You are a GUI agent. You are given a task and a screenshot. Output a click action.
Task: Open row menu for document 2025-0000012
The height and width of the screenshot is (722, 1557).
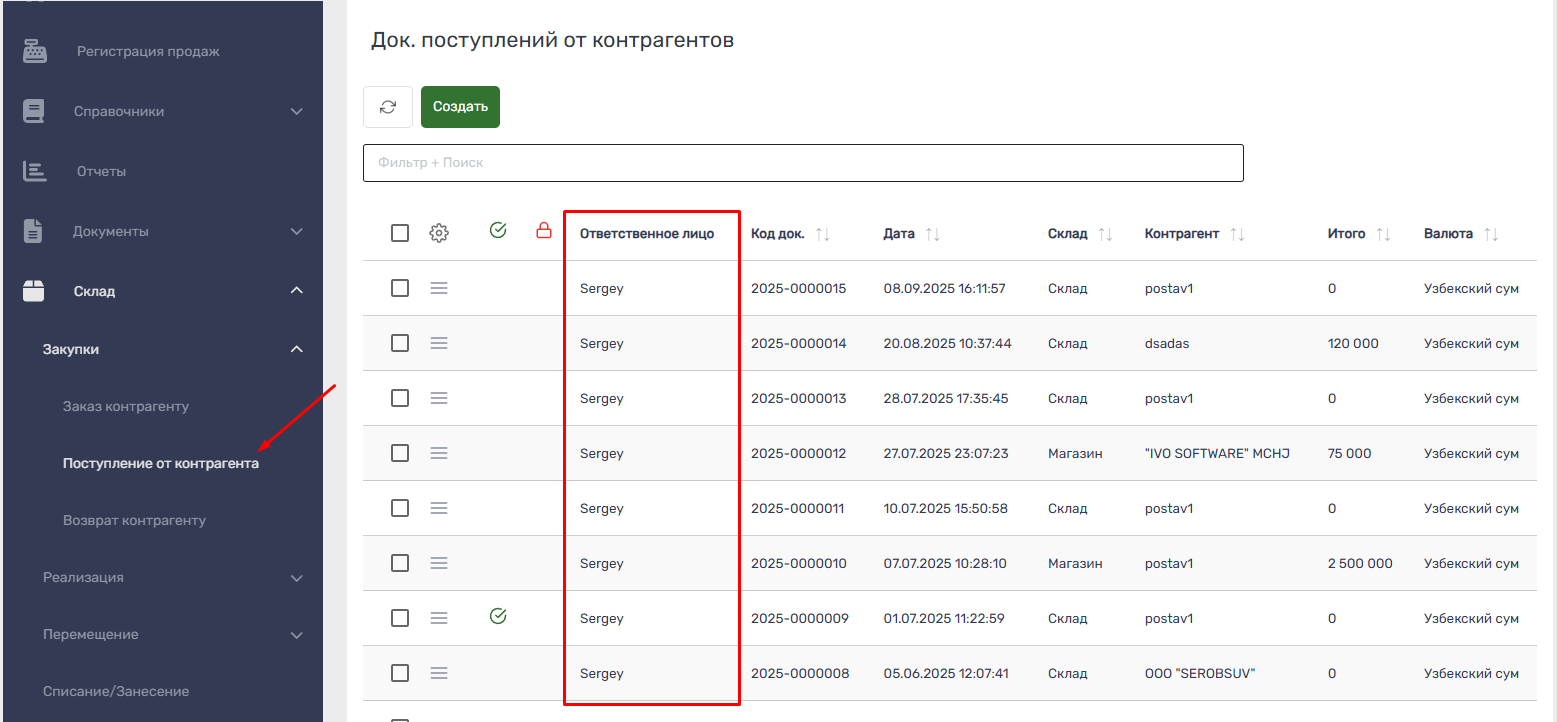click(438, 453)
